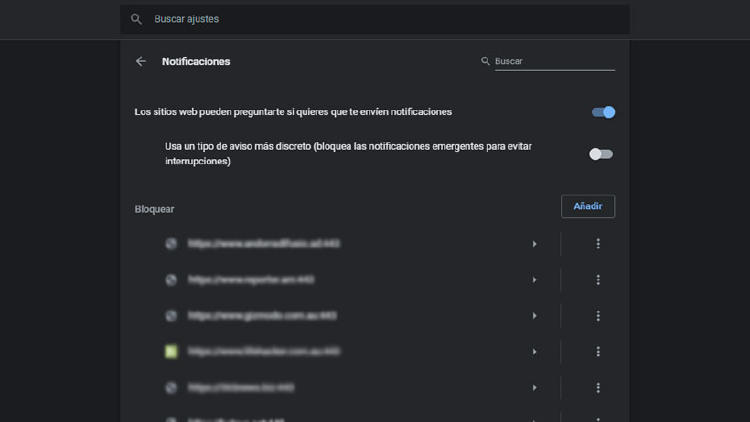Open three-dot menu for the gizmodo.com.au entry
750x422 pixels.
[x=598, y=316]
